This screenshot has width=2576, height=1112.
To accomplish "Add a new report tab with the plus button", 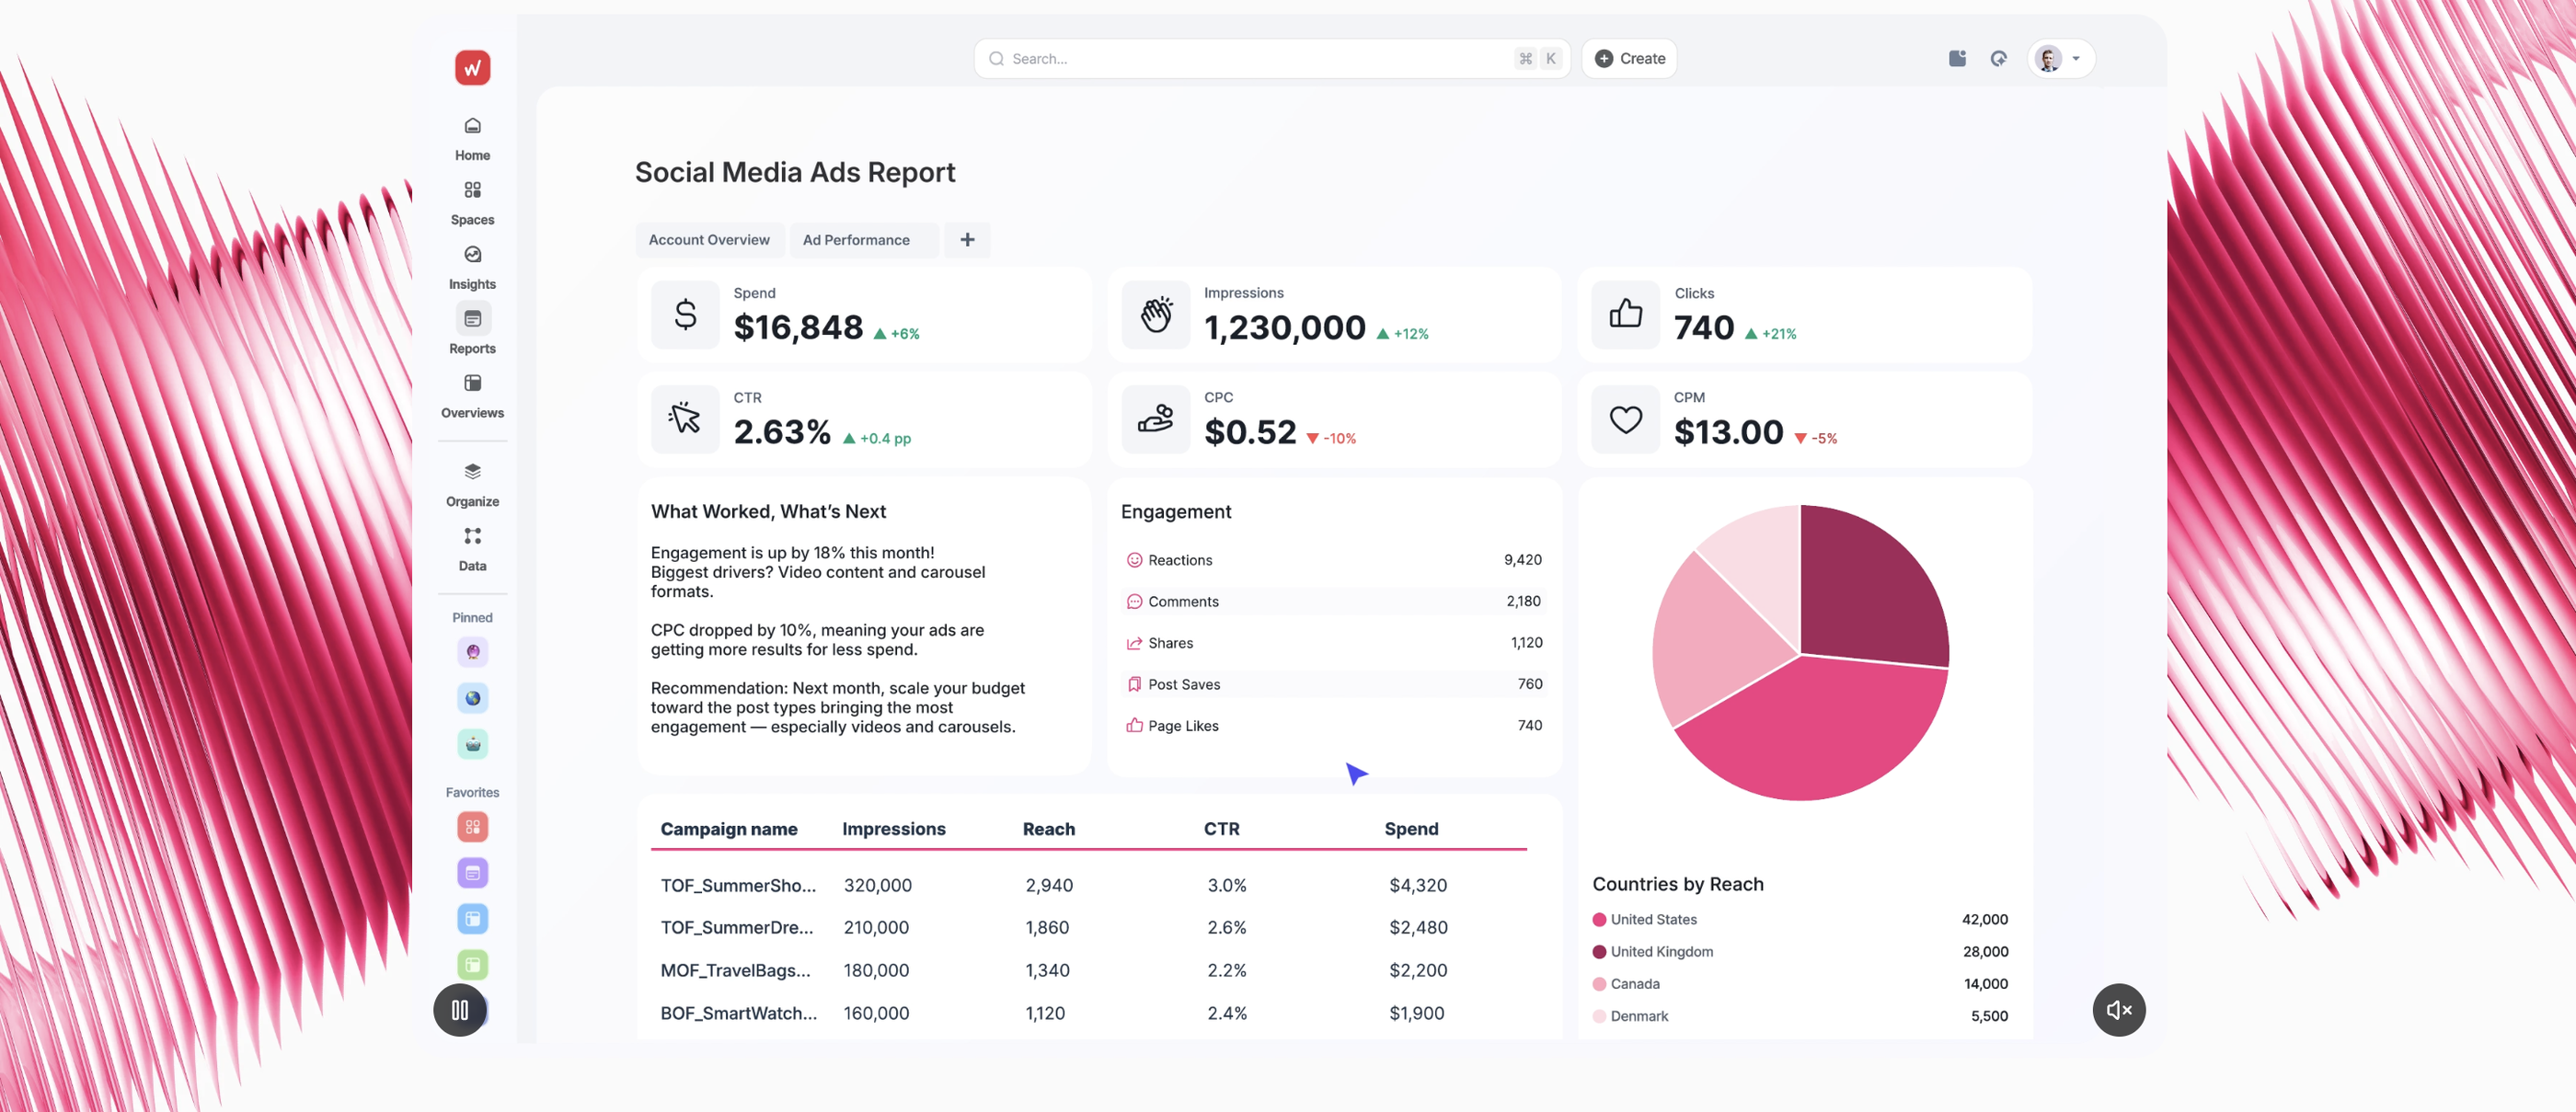I will [x=967, y=240].
